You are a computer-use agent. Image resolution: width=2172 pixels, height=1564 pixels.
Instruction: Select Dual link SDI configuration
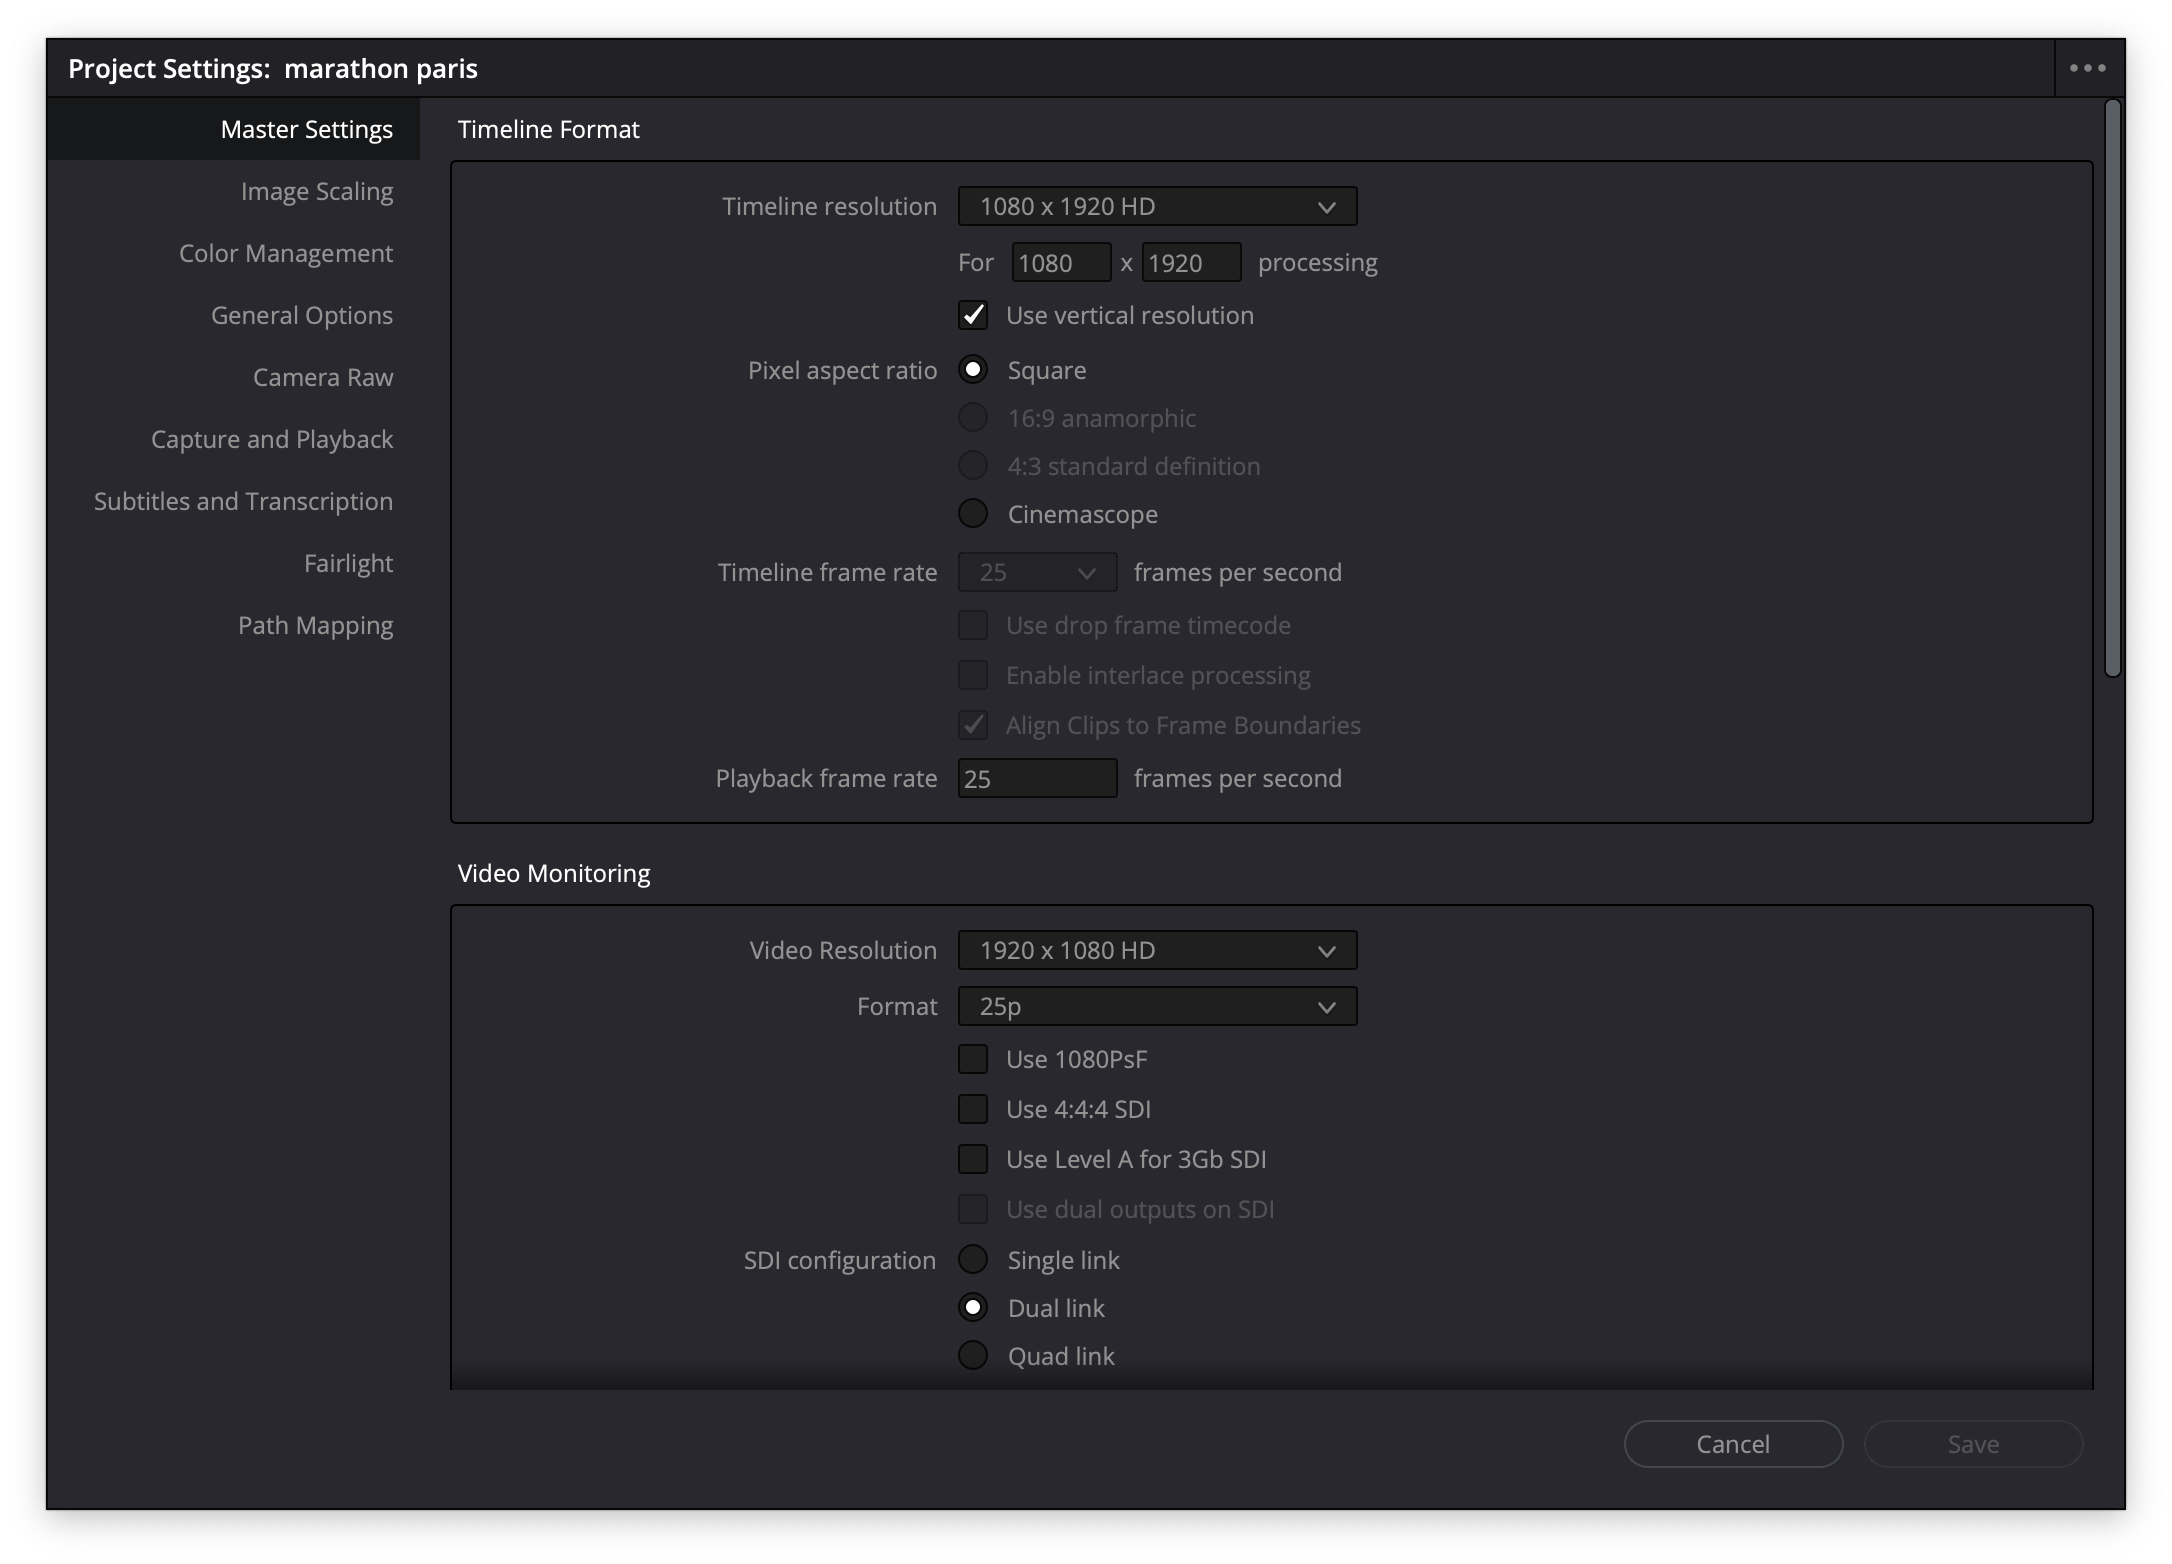(x=973, y=1308)
